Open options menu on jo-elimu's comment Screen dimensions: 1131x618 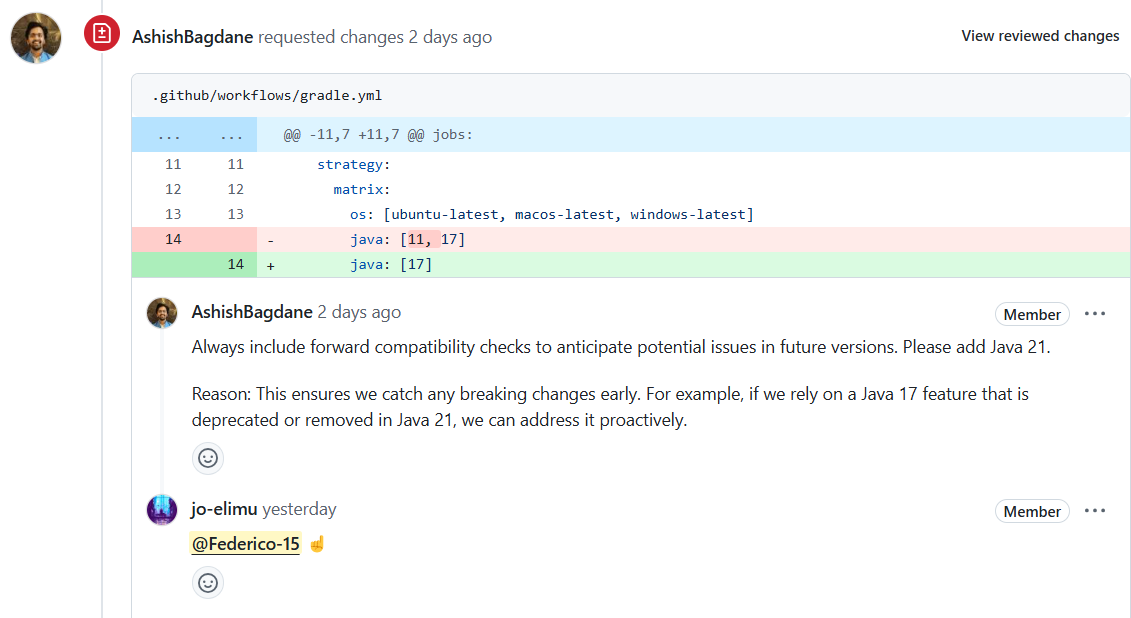click(x=1095, y=511)
